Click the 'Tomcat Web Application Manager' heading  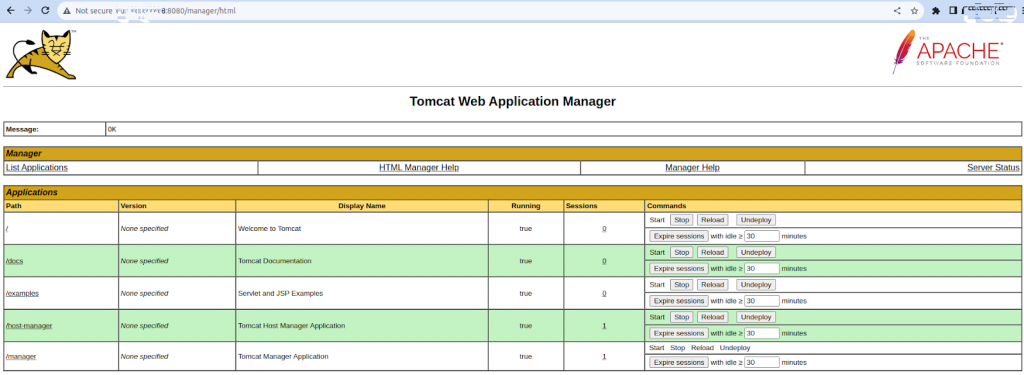click(x=513, y=101)
